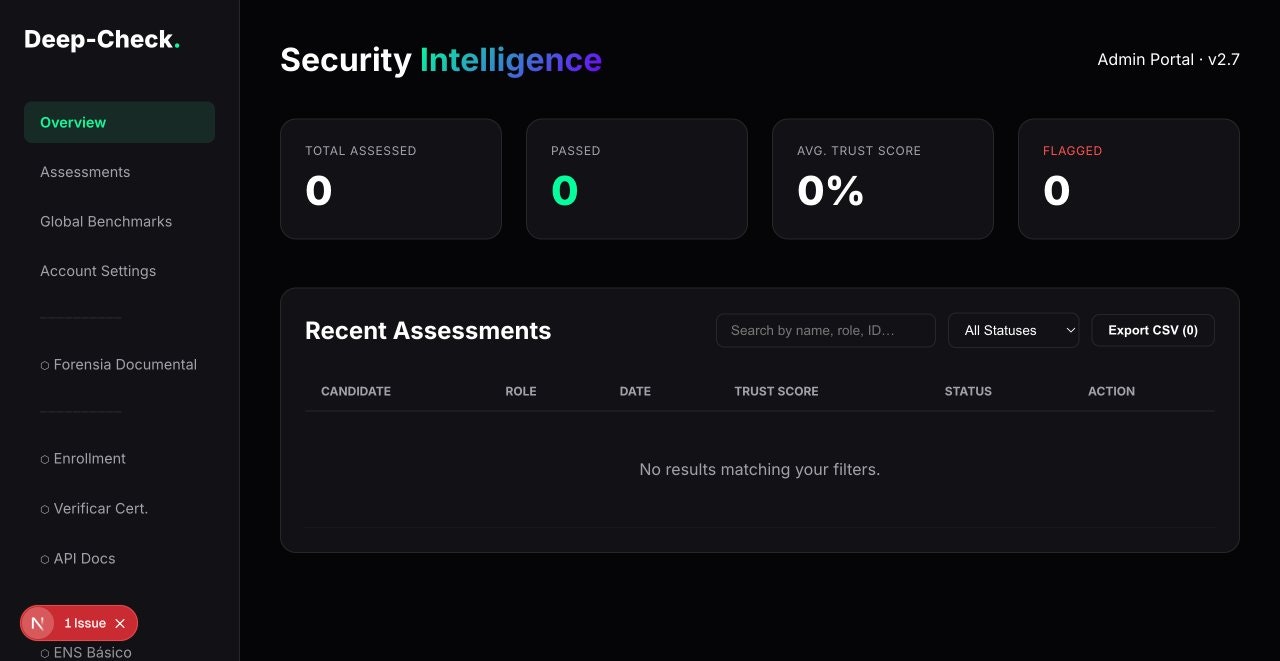The height and width of the screenshot is (661, 1280).
Task: Click the circle icon next to API Docs
Action: click(x=44, y=558)
